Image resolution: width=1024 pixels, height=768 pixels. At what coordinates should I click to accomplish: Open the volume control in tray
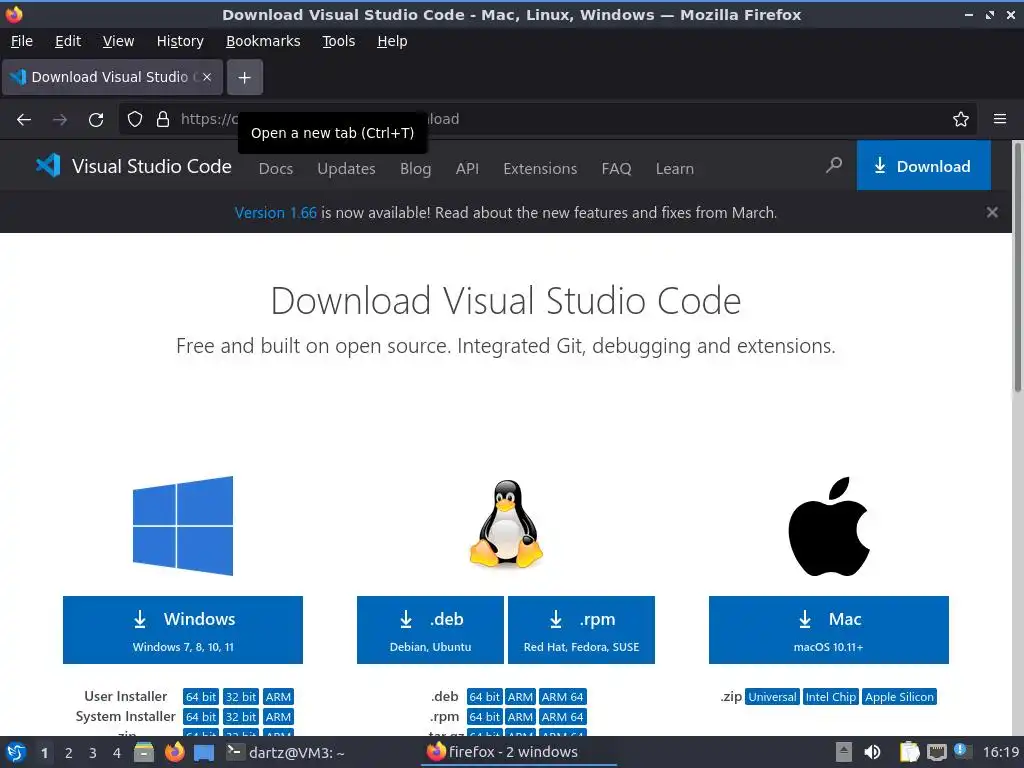(x=872, y=752)
